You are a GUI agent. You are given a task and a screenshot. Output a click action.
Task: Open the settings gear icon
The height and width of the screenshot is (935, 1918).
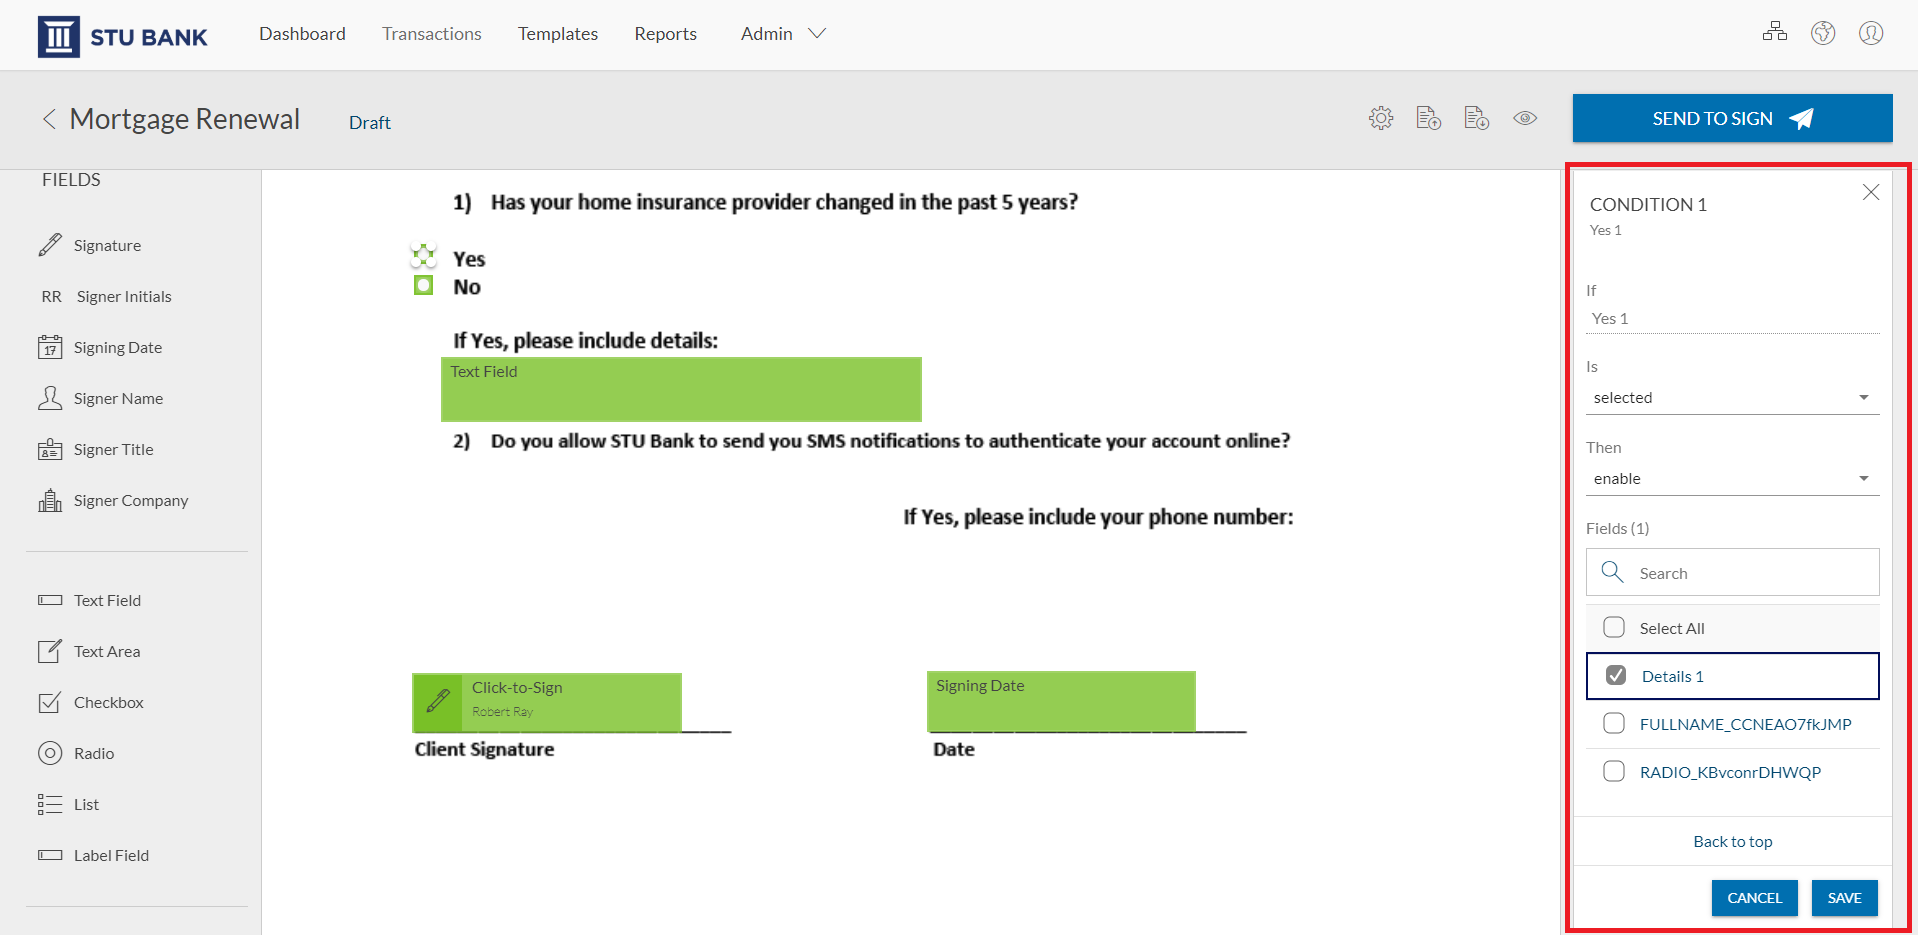(x=1381, y=118)
